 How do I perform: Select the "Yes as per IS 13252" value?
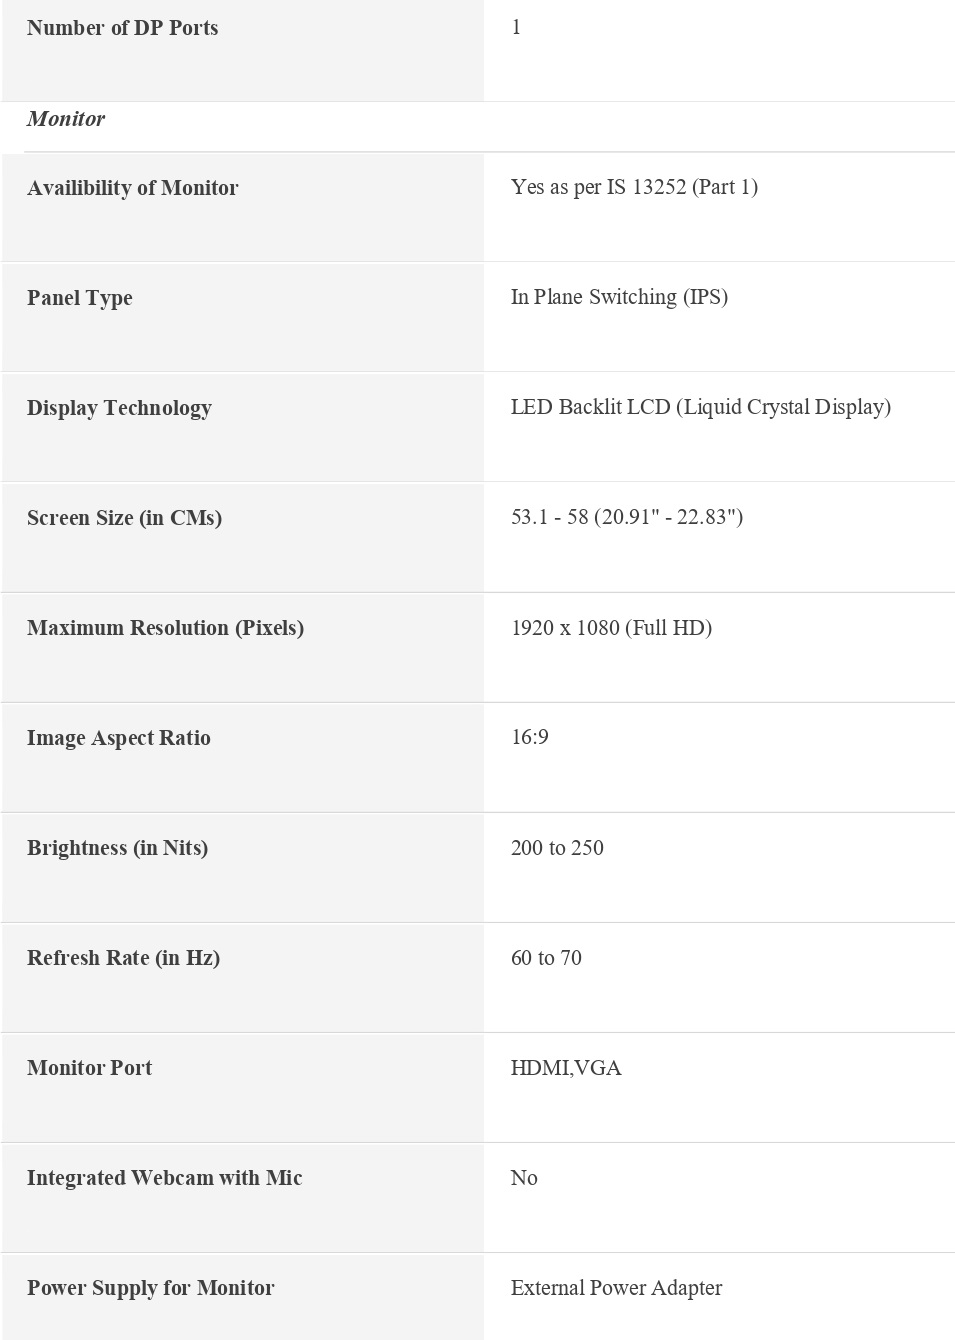click(x=634, y=187)
